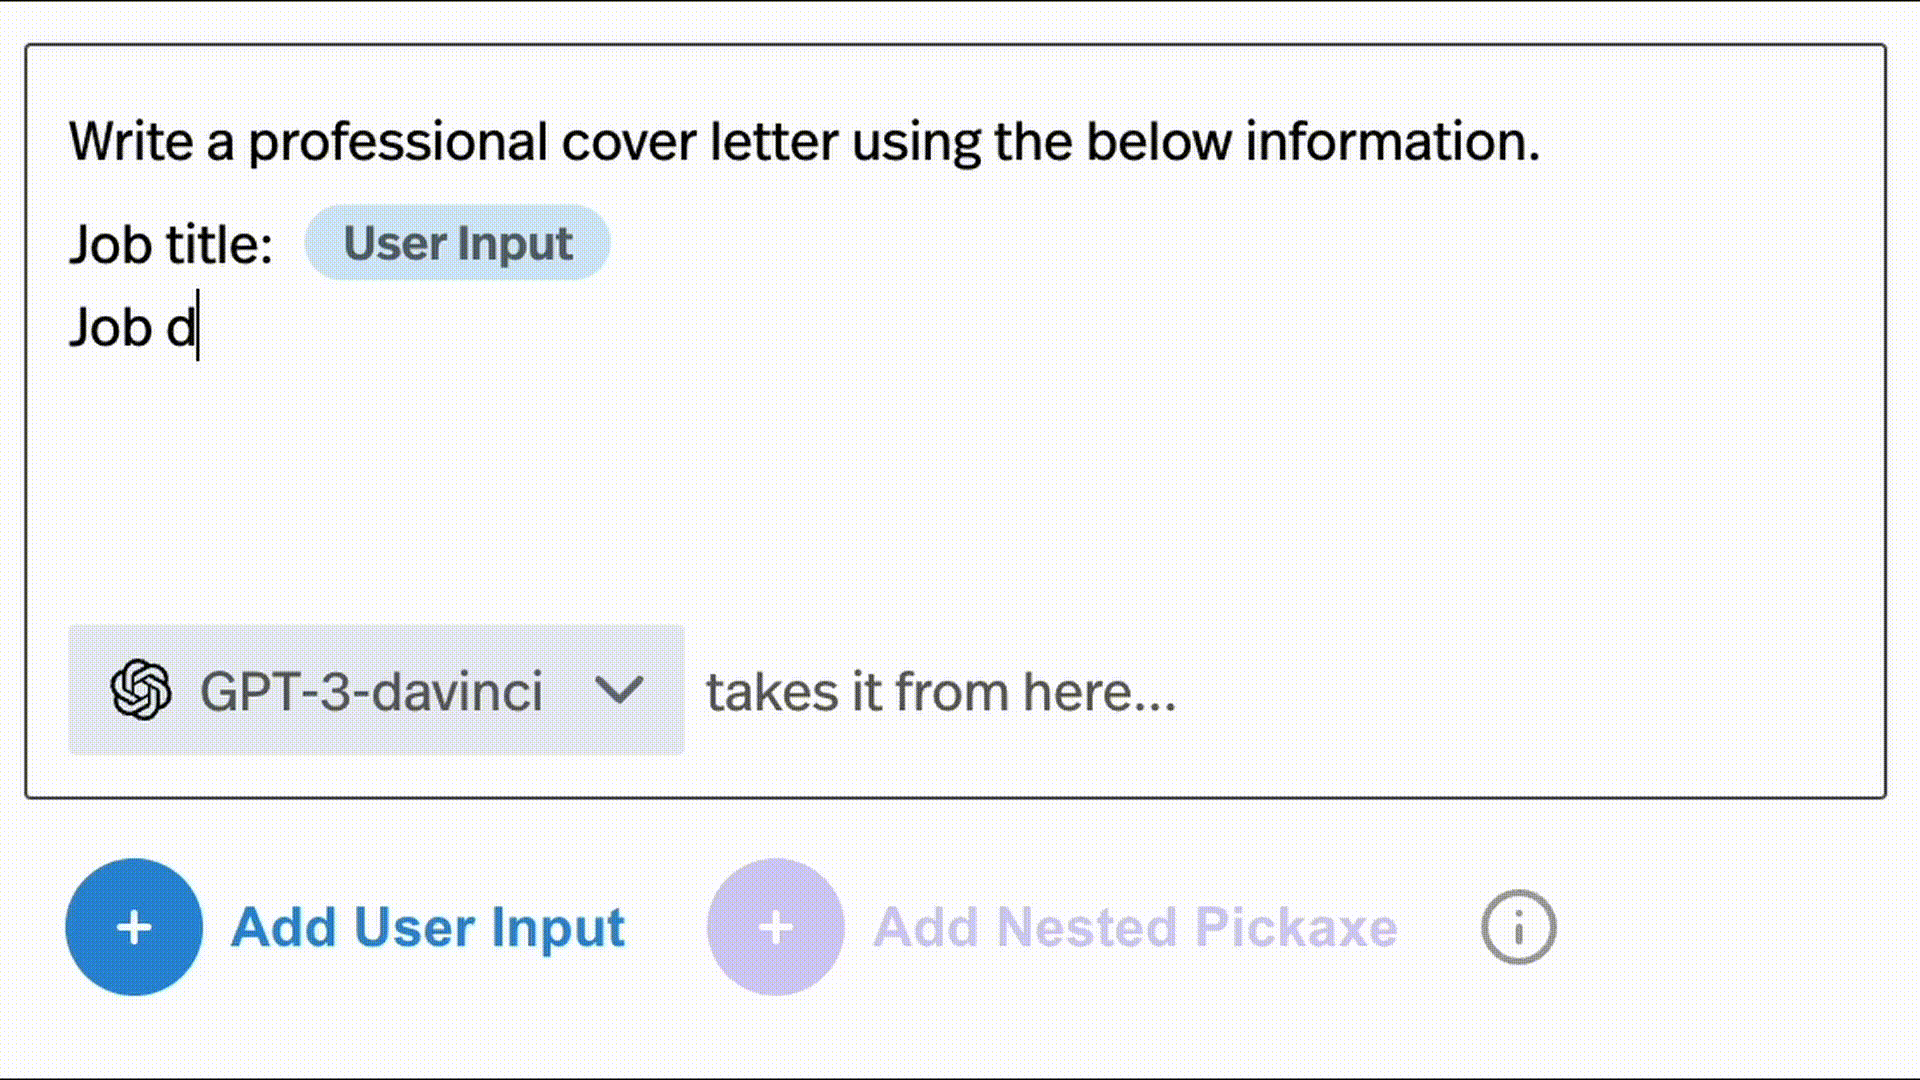Click the greyed-out Nested Pickaxe plus icon
Viewport: 1920px width, 1080px height.
point(775,927)
